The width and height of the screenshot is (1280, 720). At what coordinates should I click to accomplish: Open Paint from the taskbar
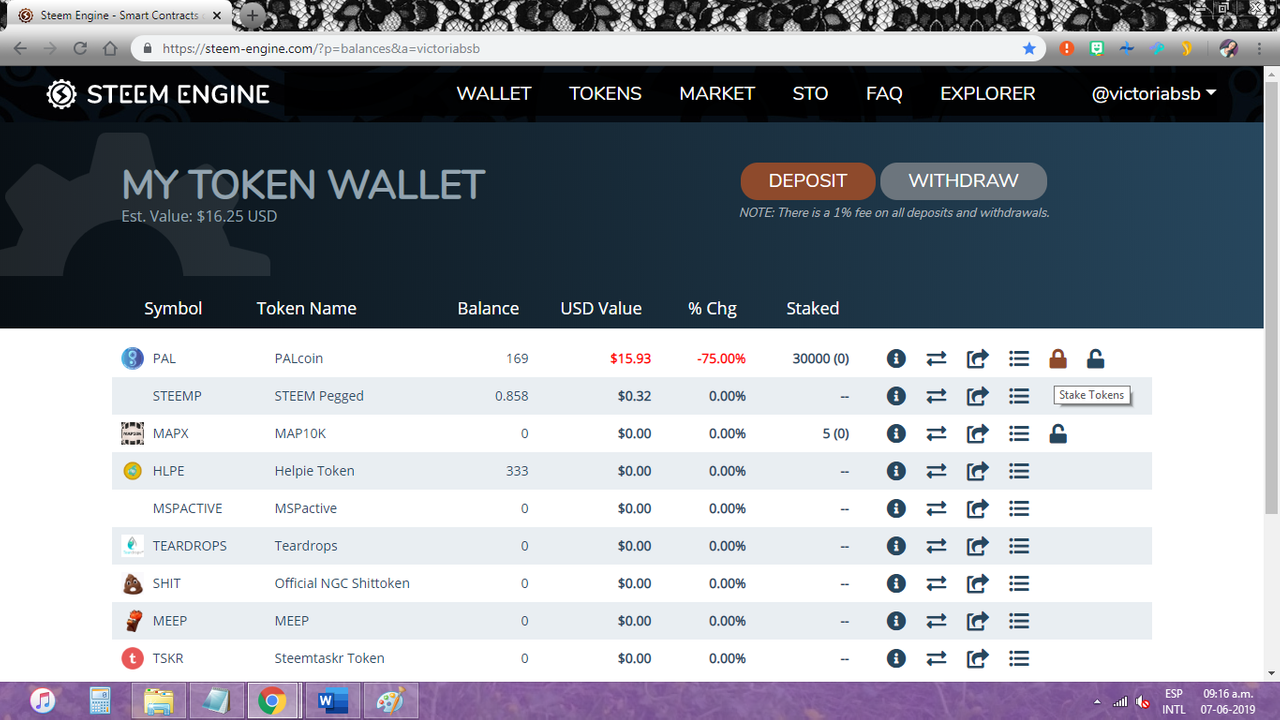click(388, 701)
